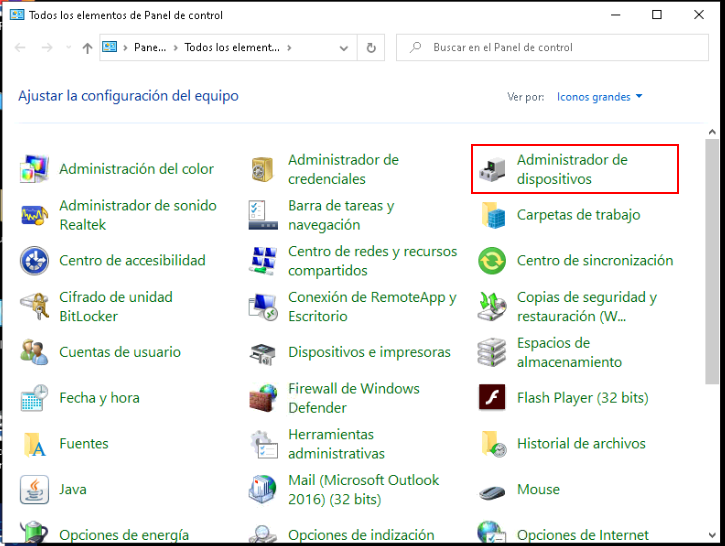
Task: Open the Administración del color link
Action: 136,169
